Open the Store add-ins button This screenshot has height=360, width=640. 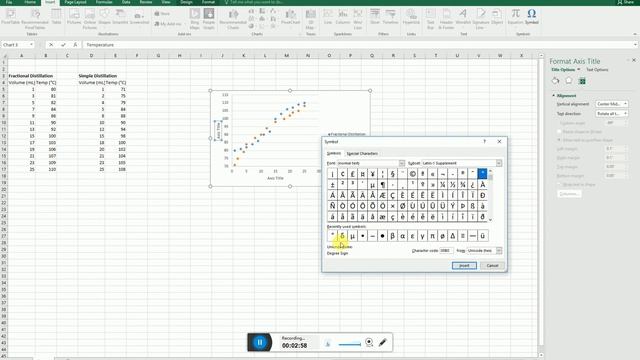pyautogui.click(x=162, y=13)
